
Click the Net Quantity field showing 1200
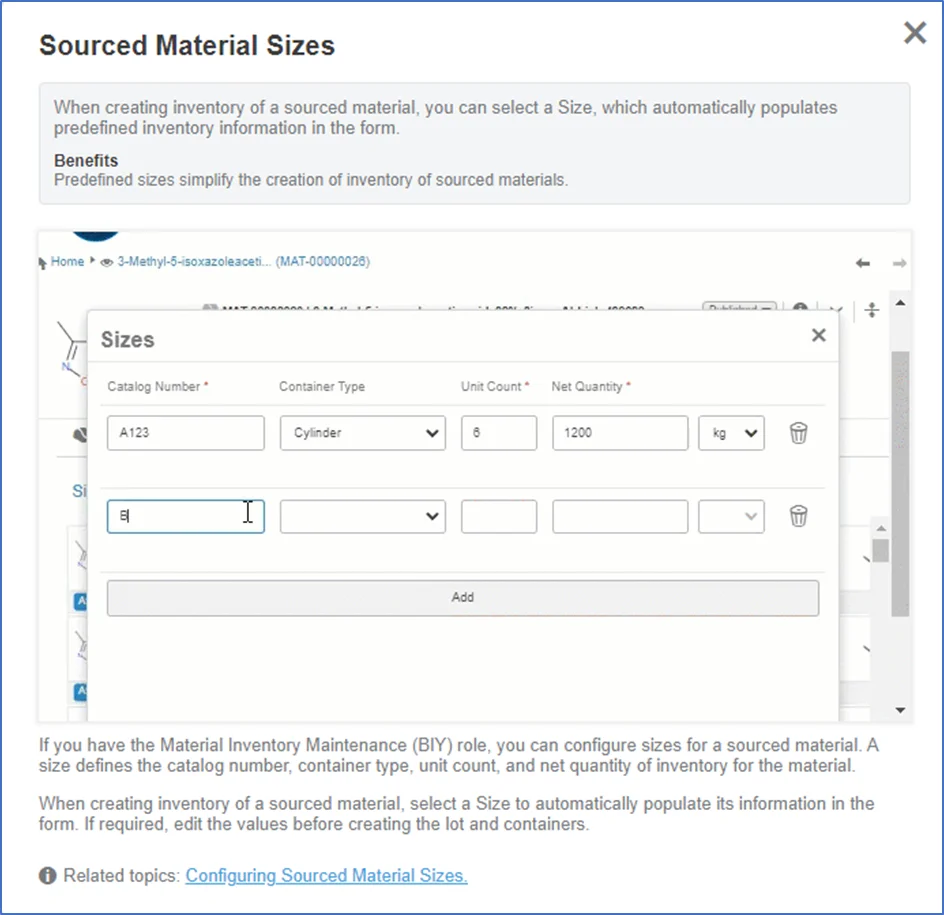coord(619,433)
